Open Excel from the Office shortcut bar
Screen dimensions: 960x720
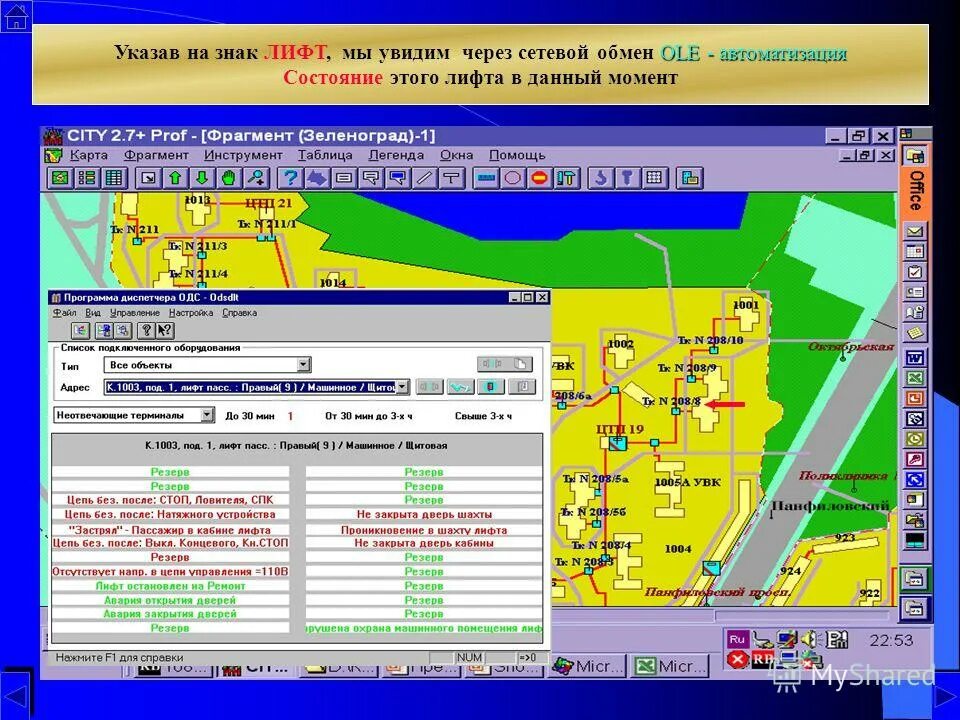point(915,378)
